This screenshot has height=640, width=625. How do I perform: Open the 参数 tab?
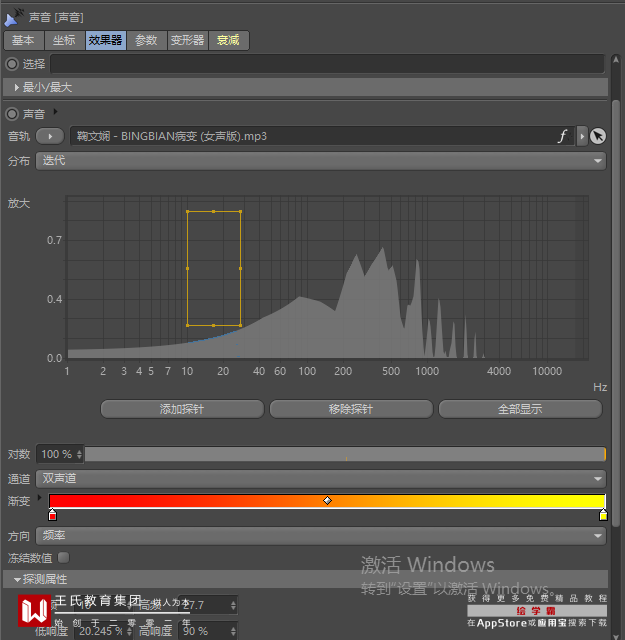click(x=147, y=40)
